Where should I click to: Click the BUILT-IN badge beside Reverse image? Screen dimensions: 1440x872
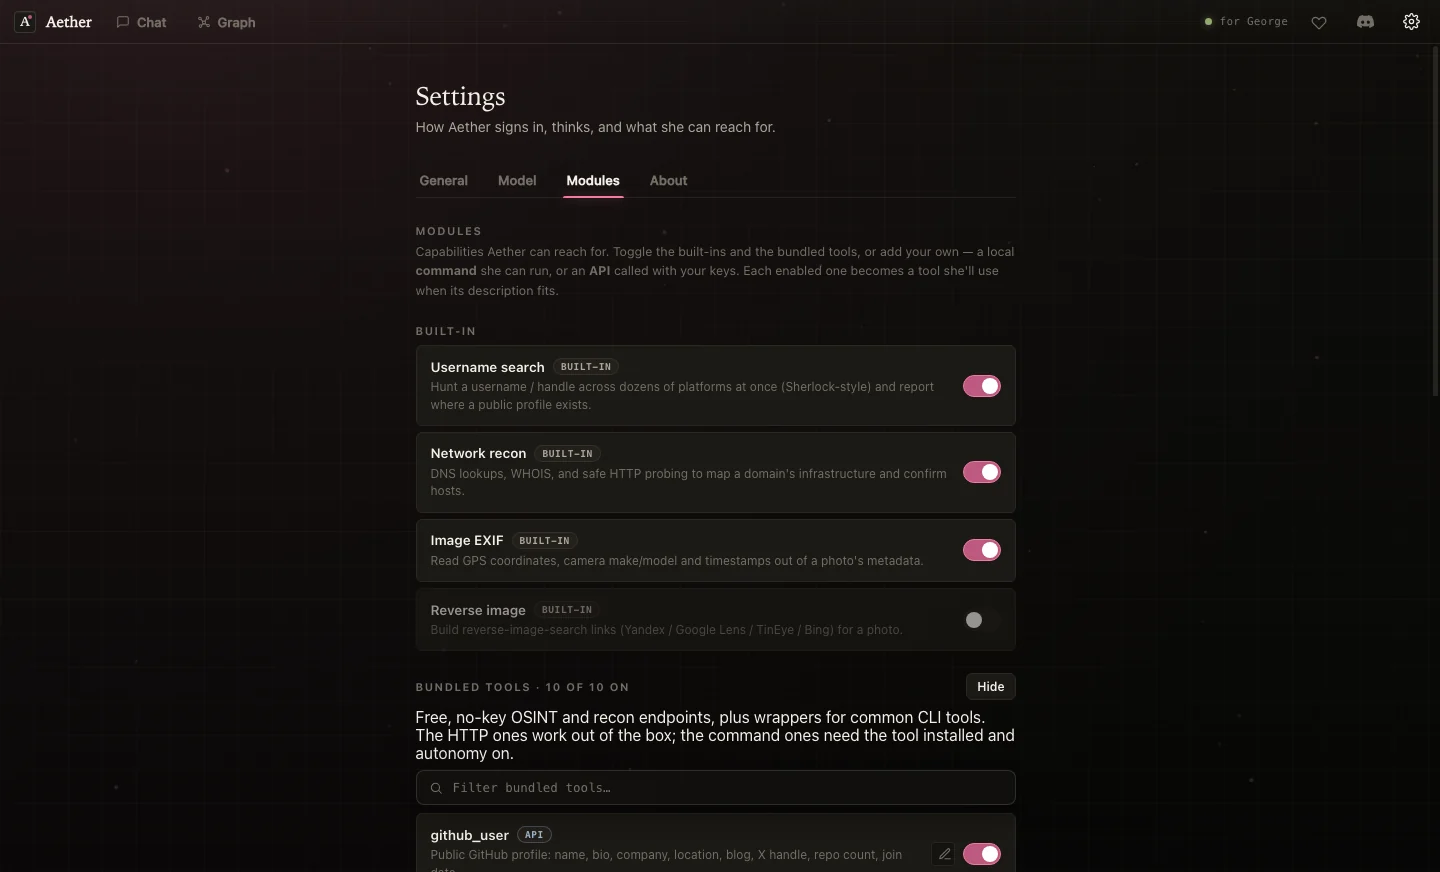click(x=567, y=610)
